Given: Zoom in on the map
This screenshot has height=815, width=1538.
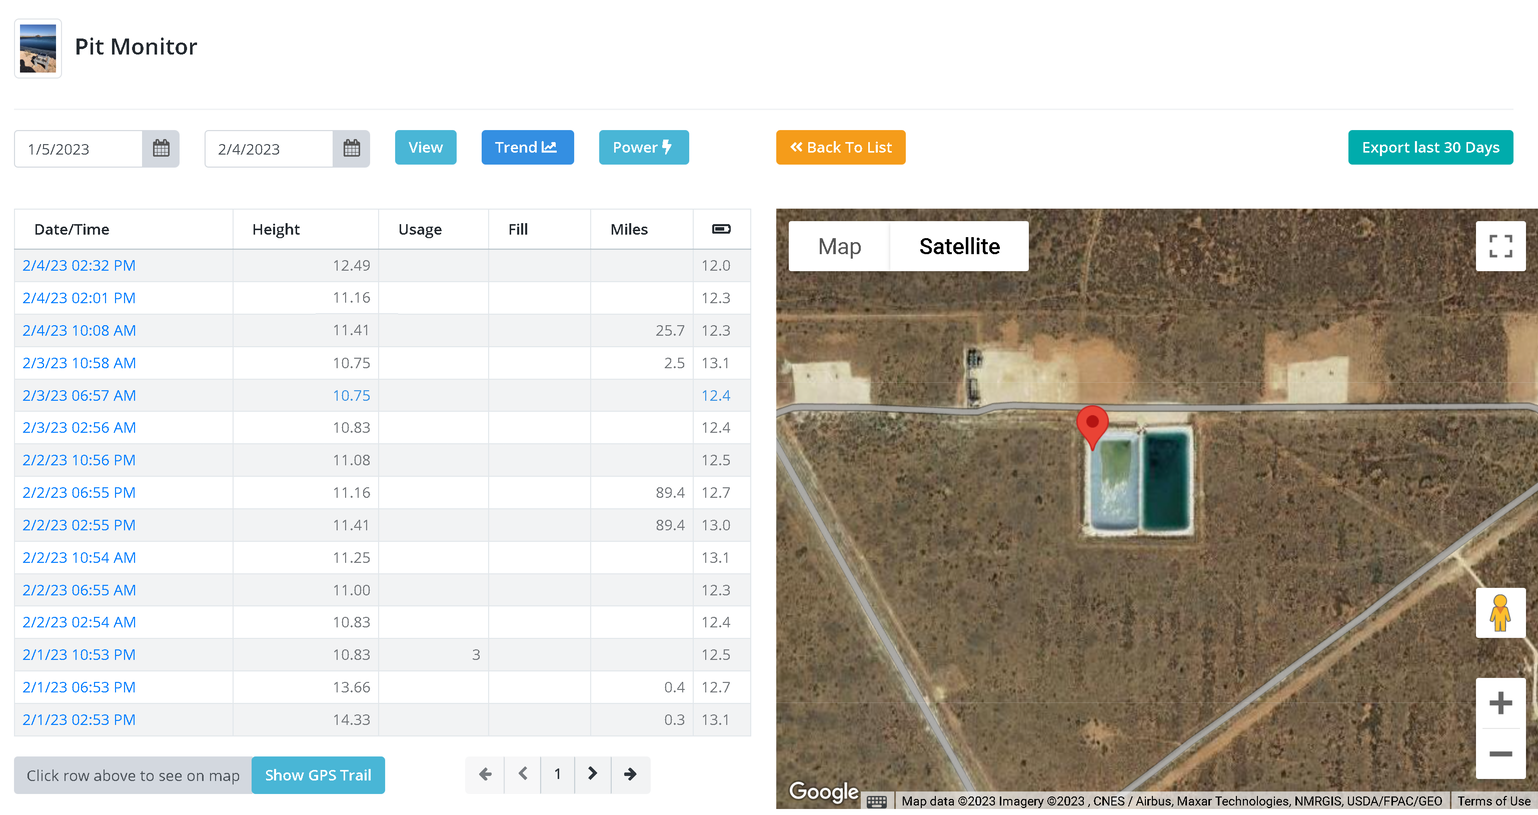Looking at the screenshot, I should [1500, 703].
